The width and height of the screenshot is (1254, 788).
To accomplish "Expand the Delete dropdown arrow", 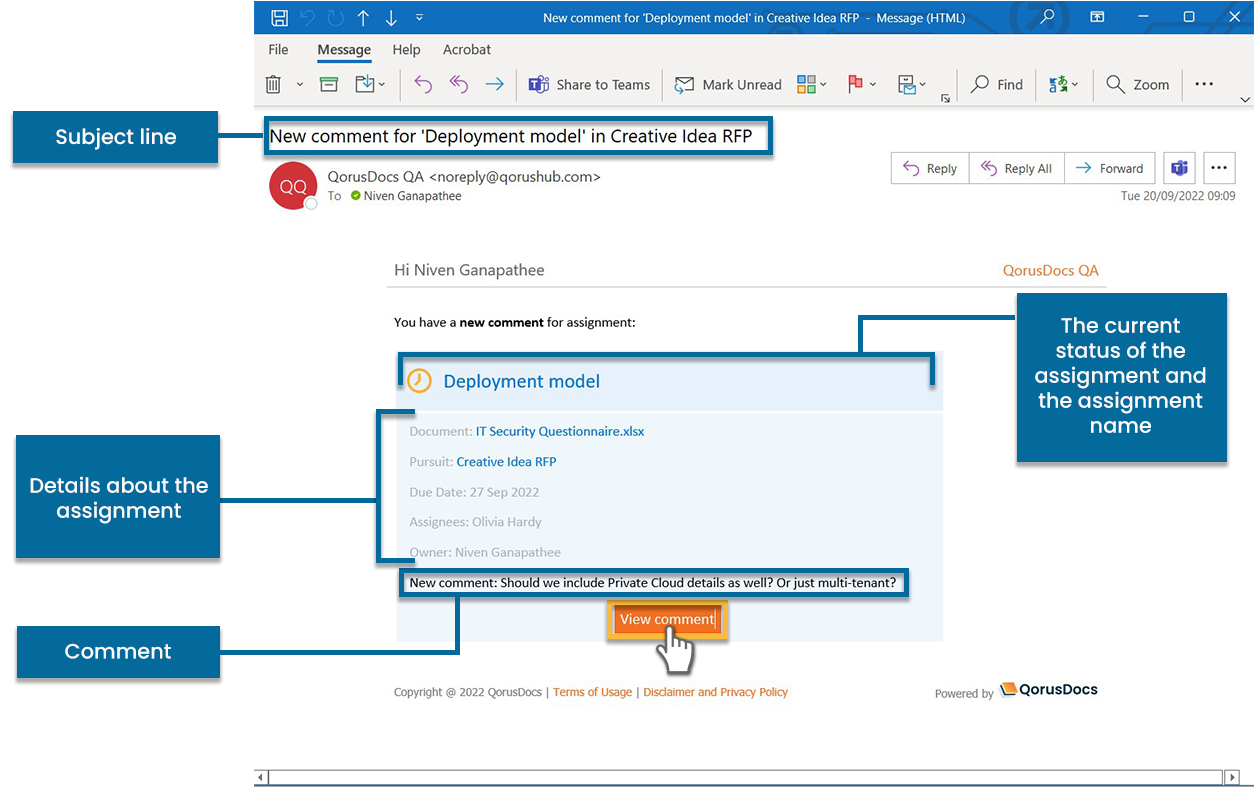I will [x=299, y=85].
